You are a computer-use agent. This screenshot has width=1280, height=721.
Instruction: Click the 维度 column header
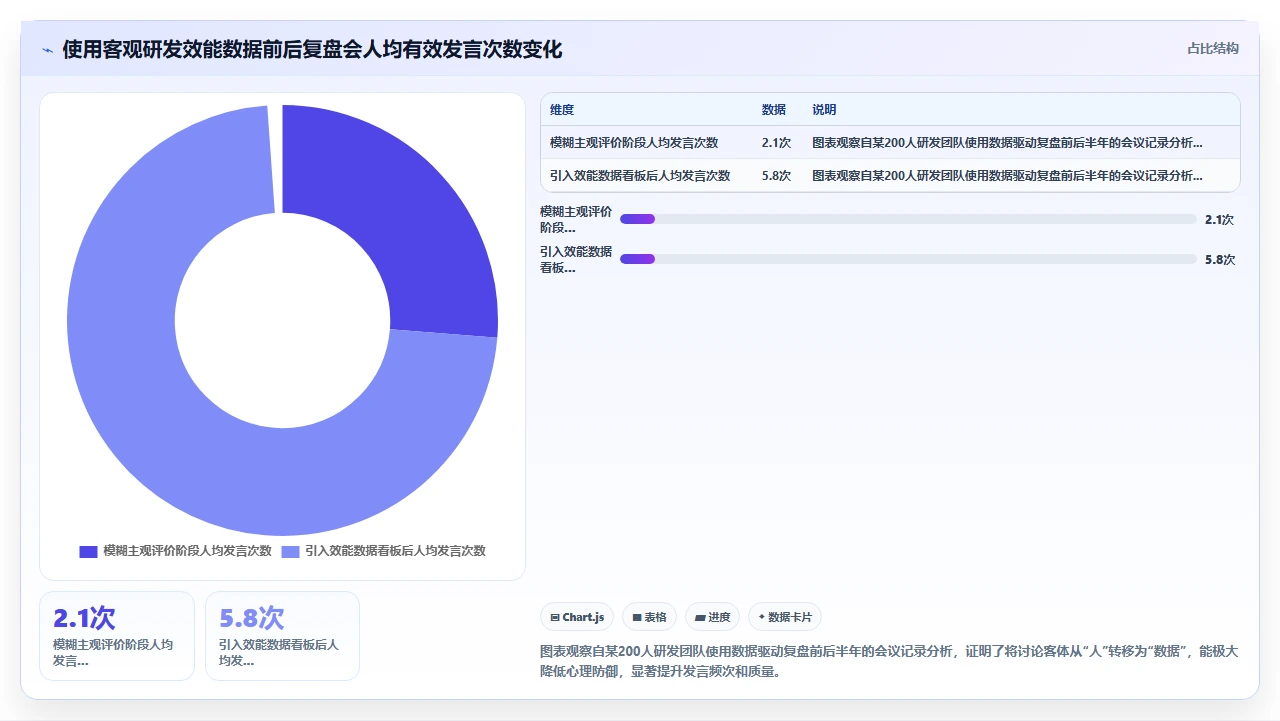tap(562, 110)
